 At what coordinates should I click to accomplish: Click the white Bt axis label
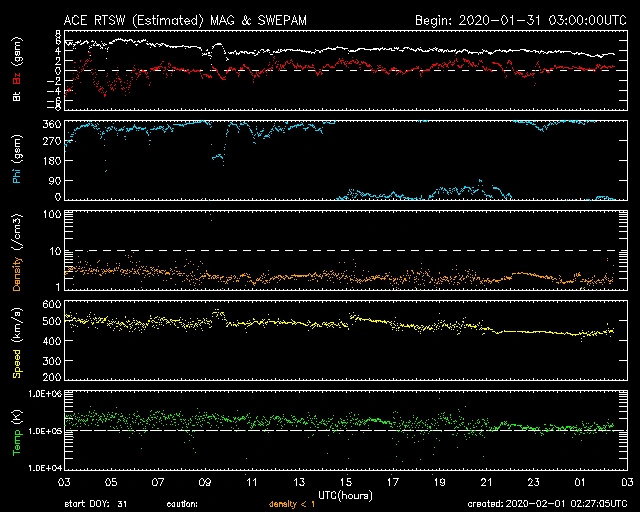click(16, 97)
